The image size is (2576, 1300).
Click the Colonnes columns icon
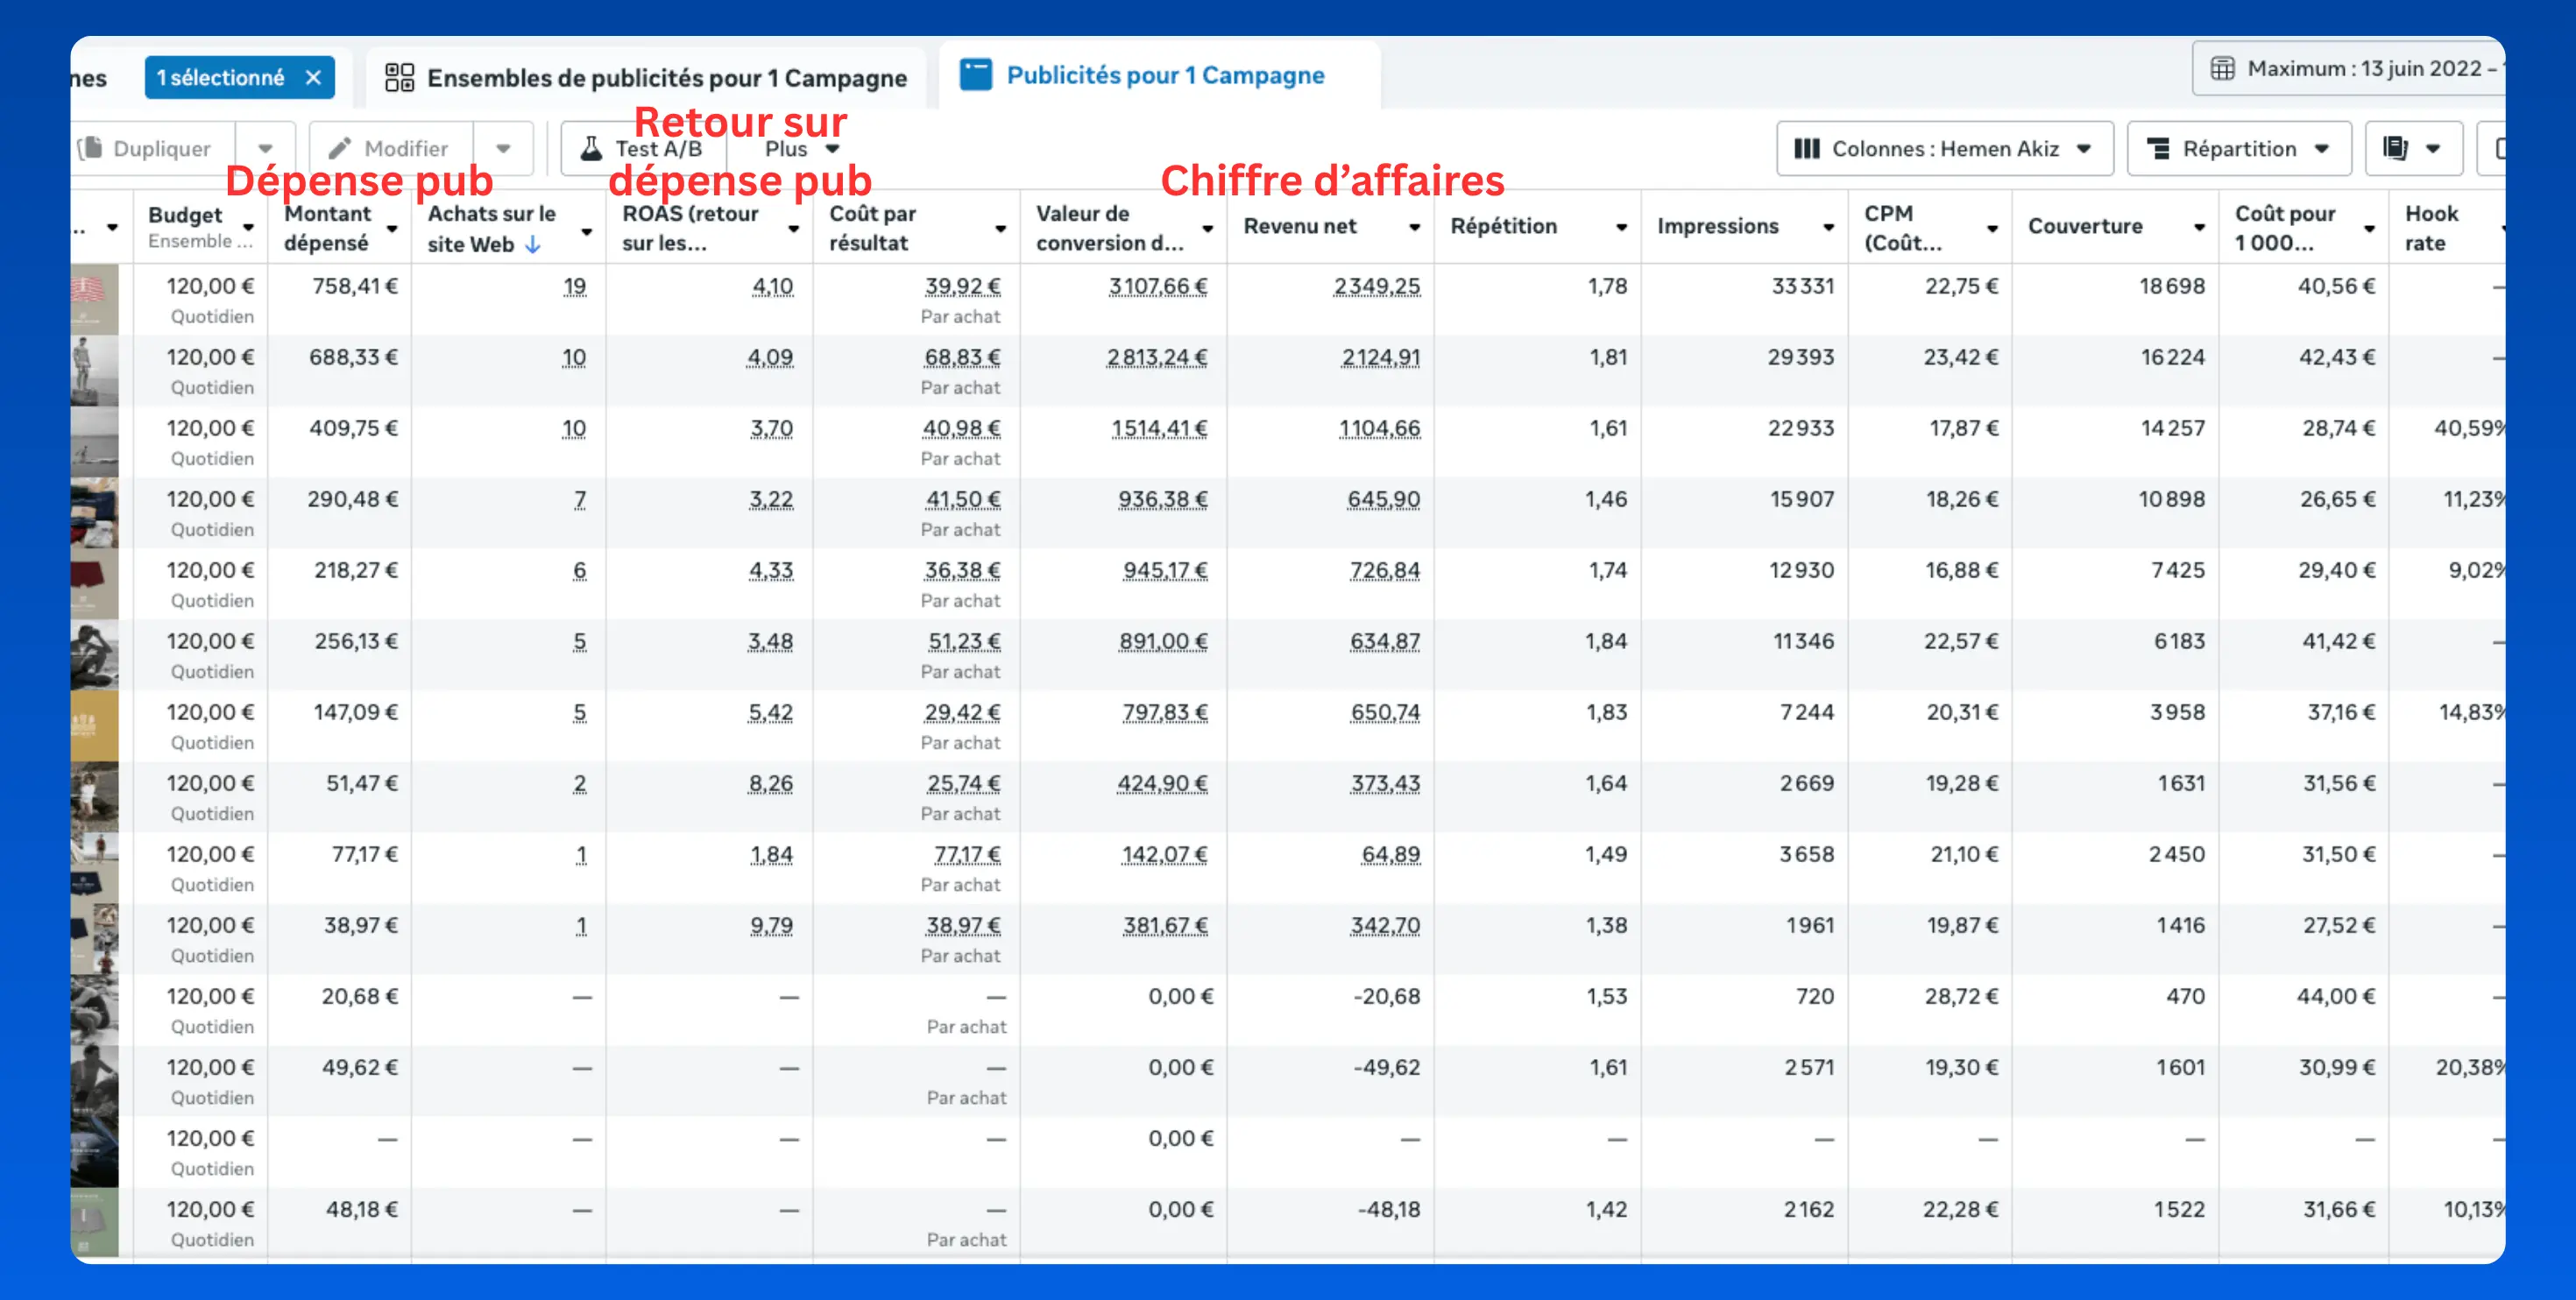click(x=1806, y=148)
